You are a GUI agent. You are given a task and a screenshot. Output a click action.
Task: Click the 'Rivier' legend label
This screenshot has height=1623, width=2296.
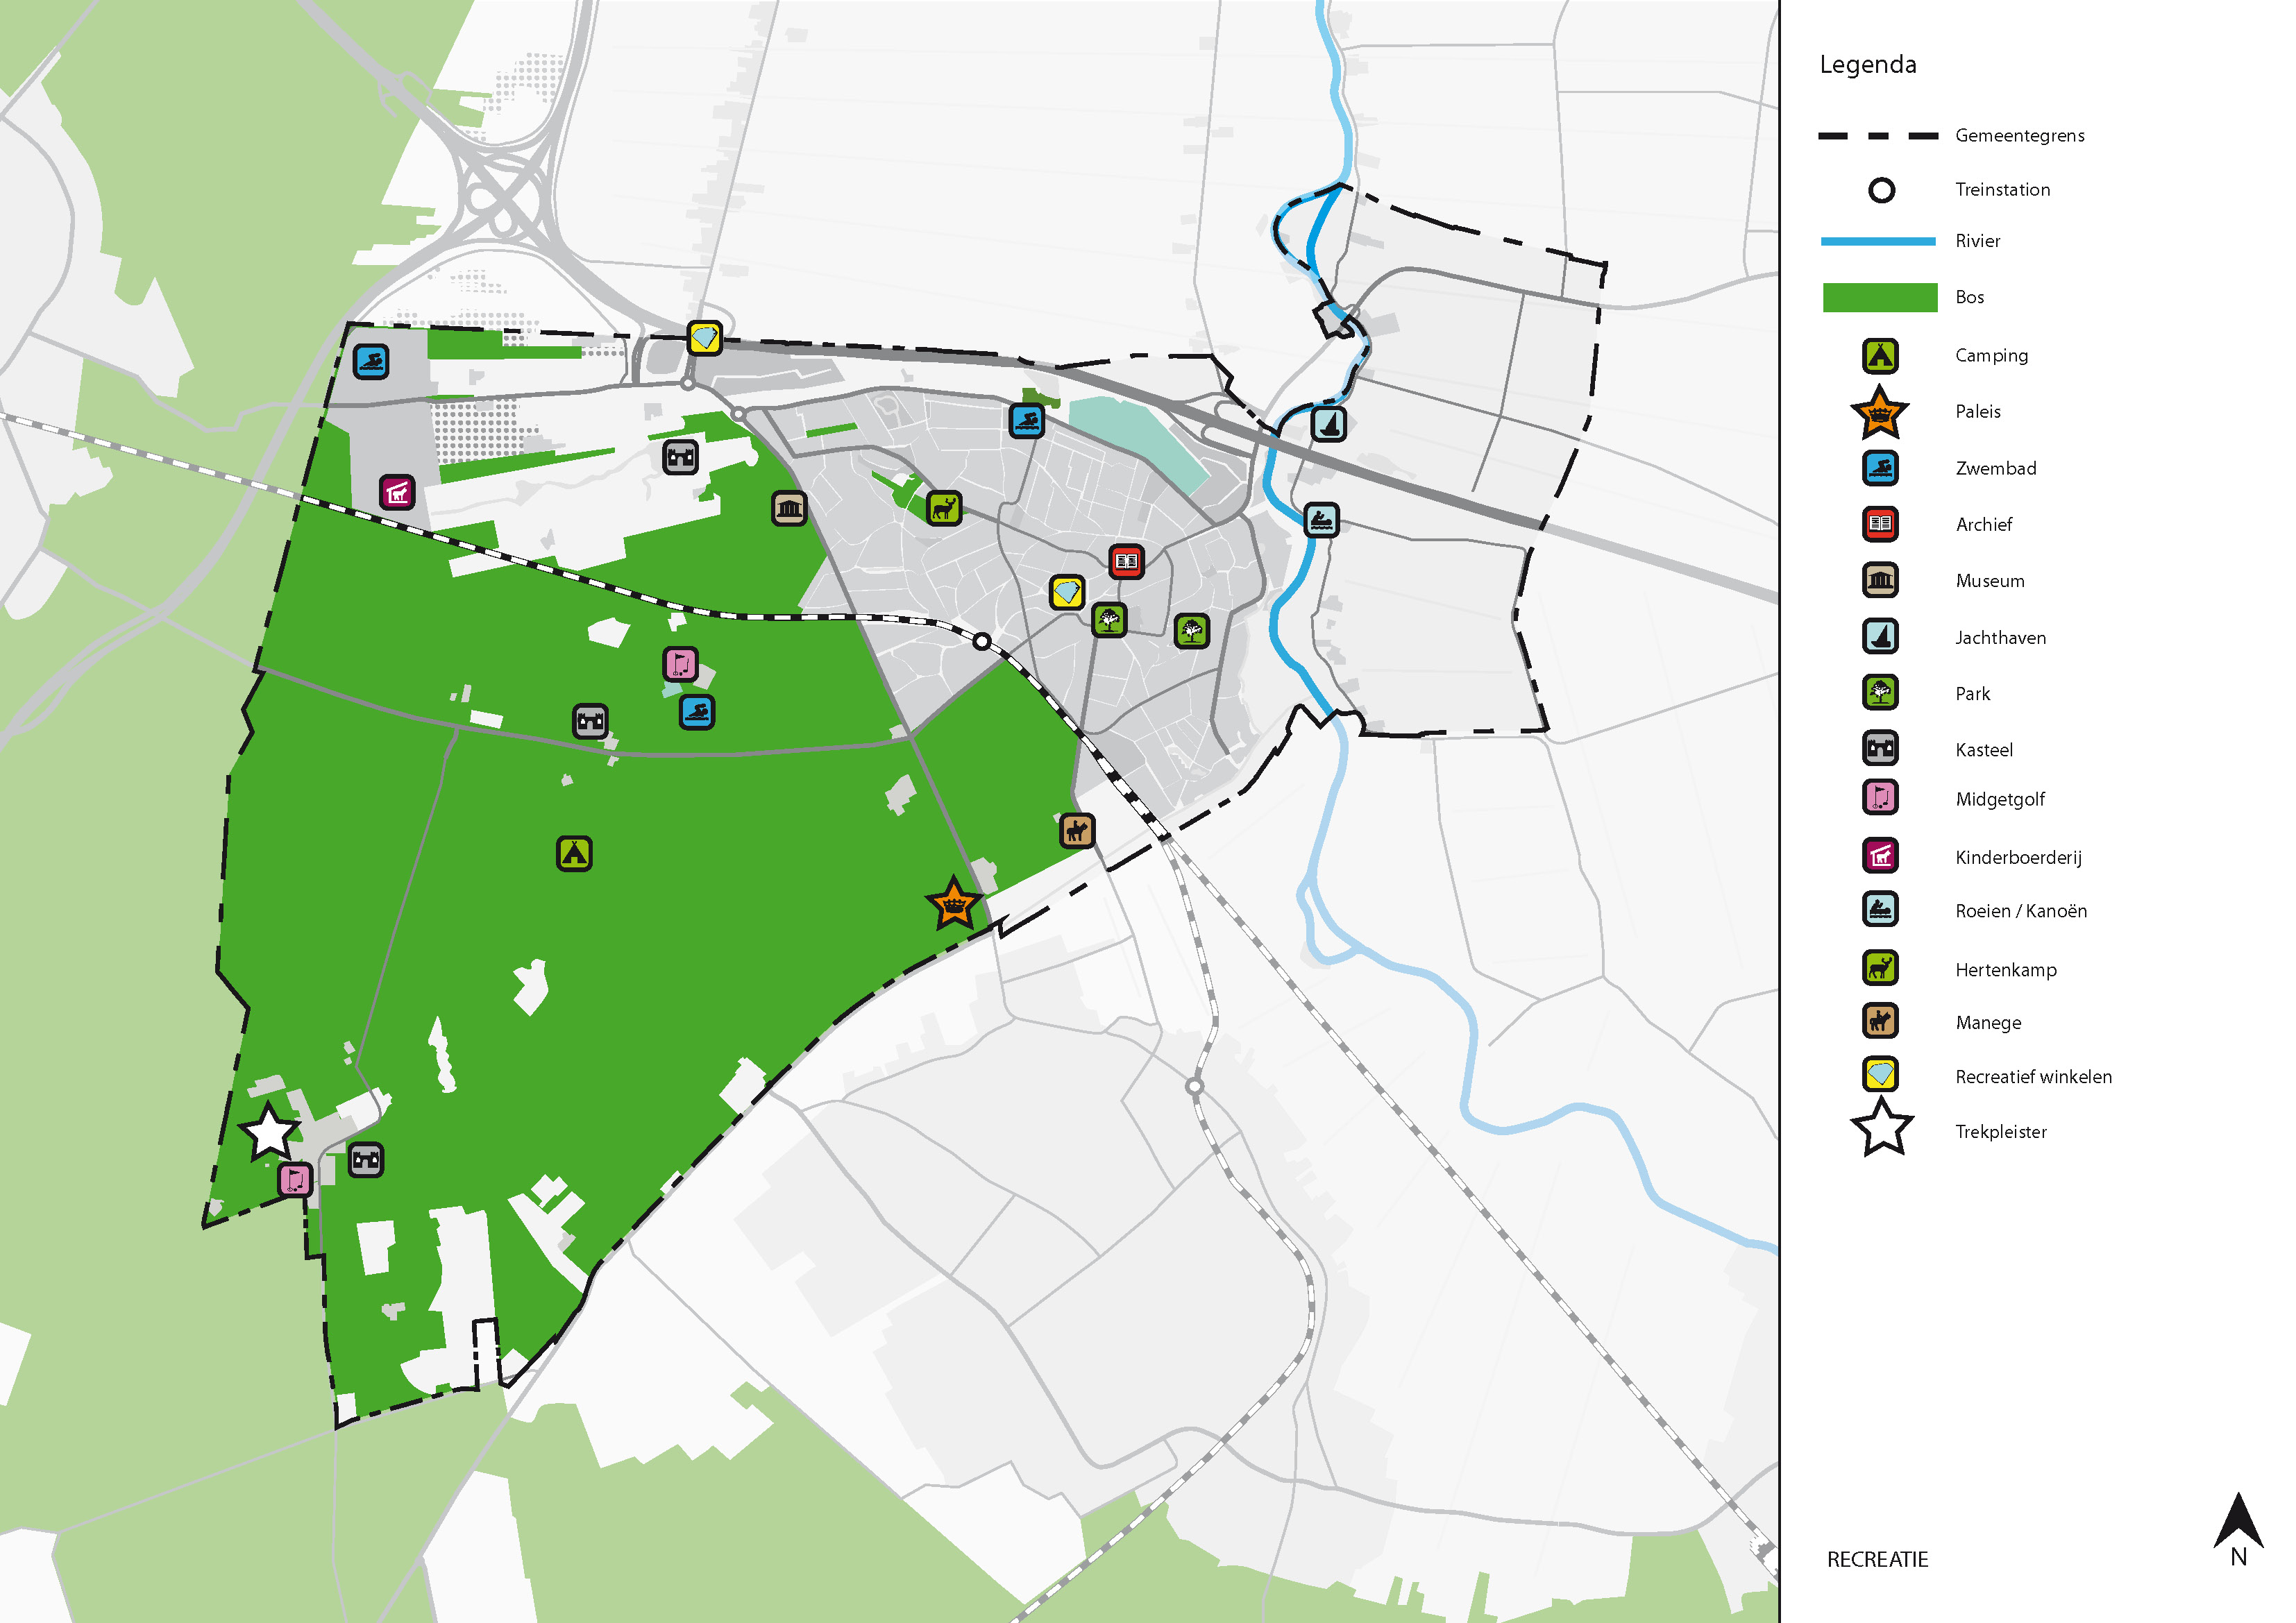click(1978, 241)
